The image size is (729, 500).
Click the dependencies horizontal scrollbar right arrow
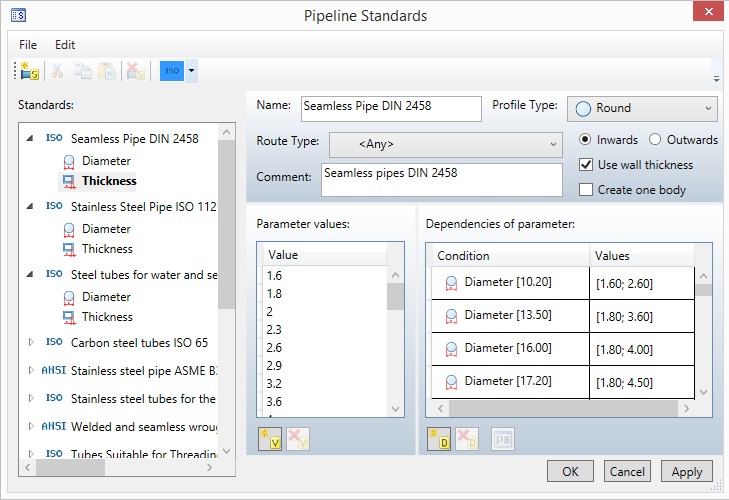[686, 408]
